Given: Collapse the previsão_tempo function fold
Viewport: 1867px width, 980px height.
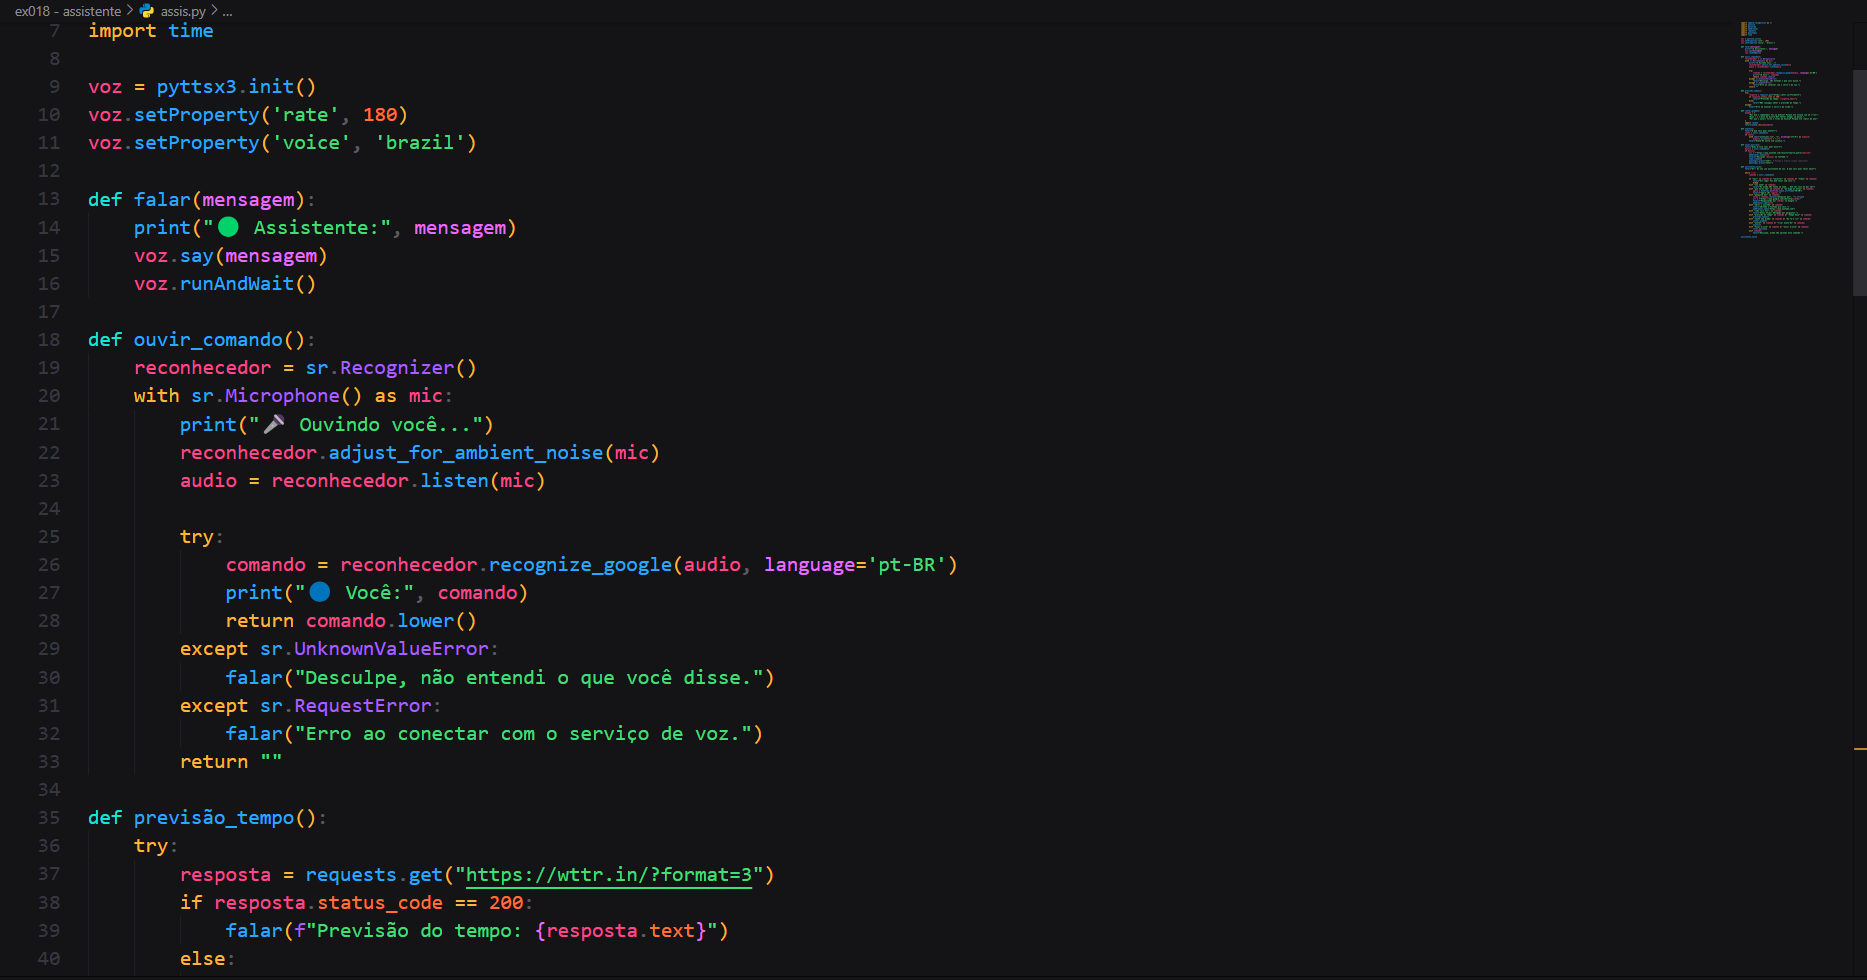Looking at the screenshot, I should pyautogui.click(x=72, y=817).
